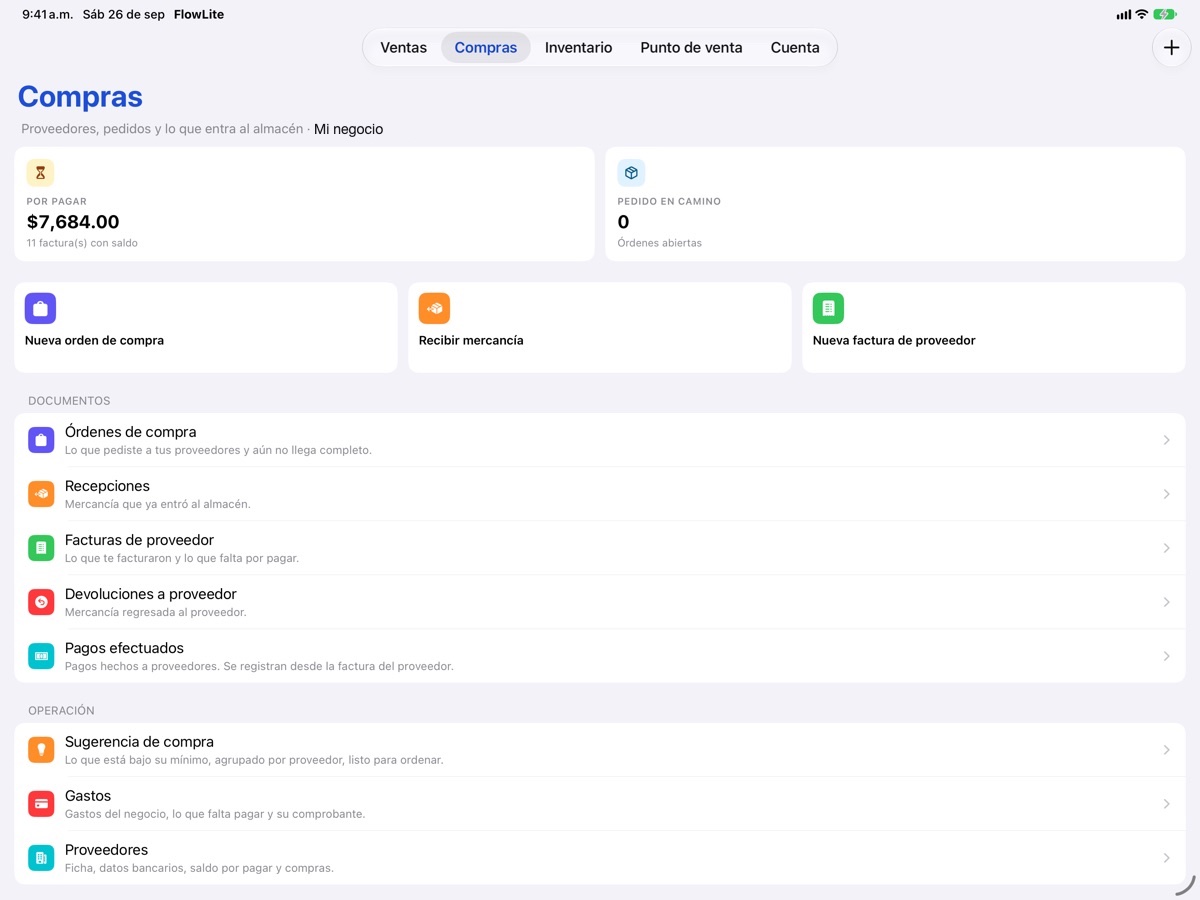The height and width of the screenshot is (900, 1200).
Task: Open Recepciones documents
Action: point(600,494)
